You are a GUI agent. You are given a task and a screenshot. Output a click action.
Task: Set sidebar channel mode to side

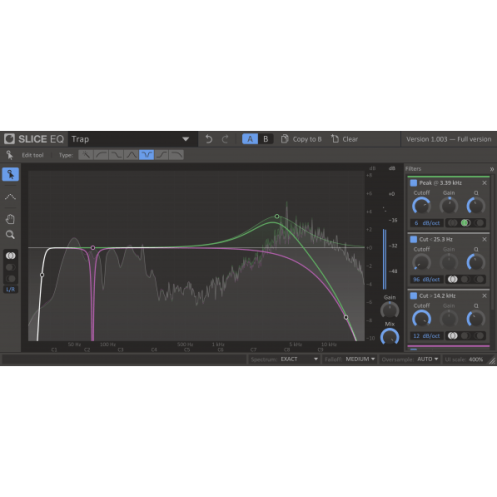point(10,278)
